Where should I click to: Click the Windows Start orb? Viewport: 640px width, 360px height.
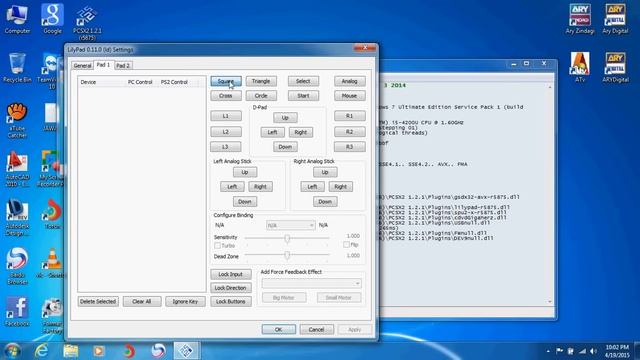click(x=12, y=351)
